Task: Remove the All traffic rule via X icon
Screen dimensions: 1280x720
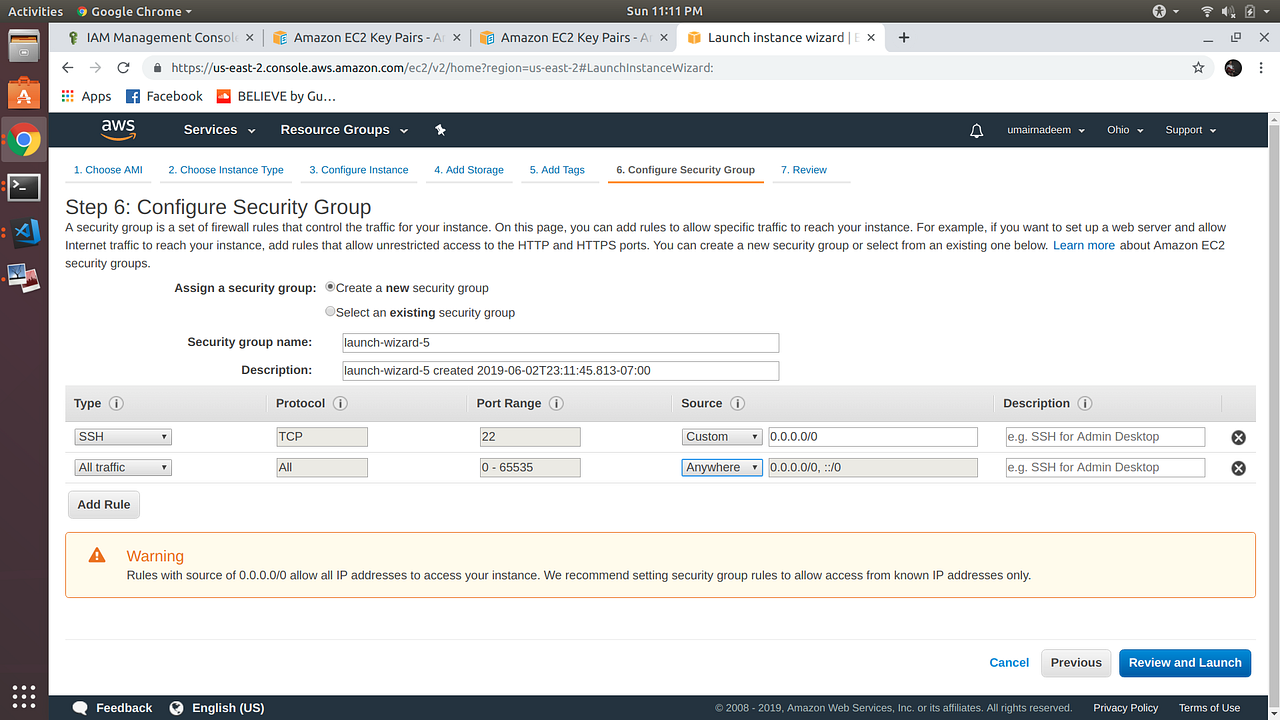Action: pos(1238,467)
